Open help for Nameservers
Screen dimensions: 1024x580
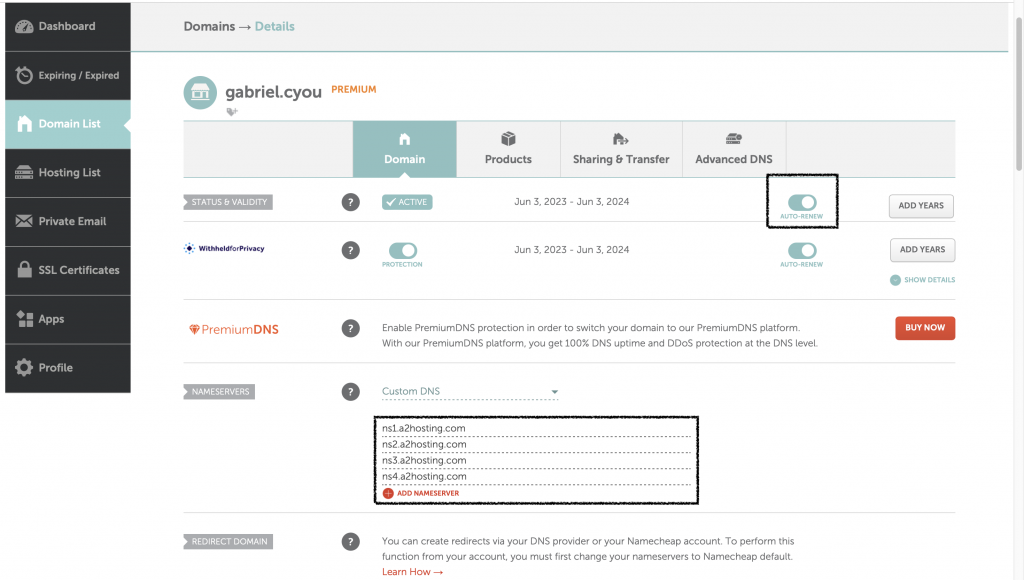(x=351, y=392)
